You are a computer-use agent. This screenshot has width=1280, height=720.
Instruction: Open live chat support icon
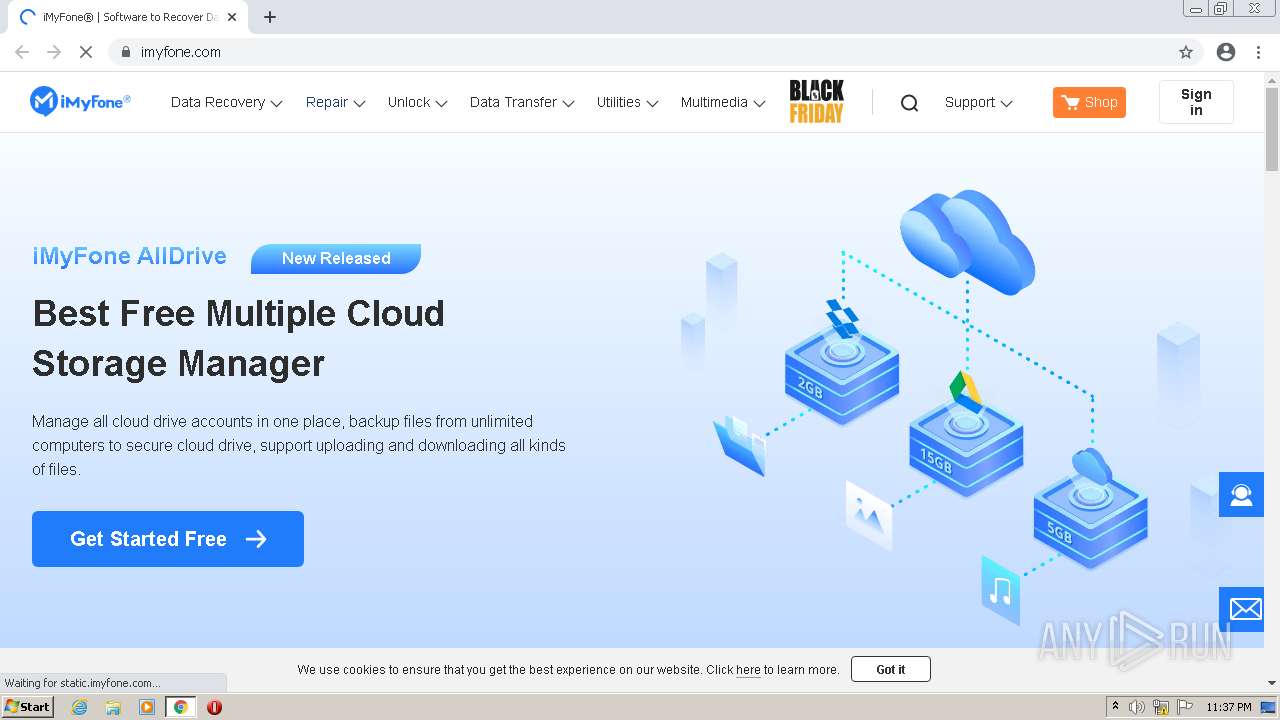pos(1241,495)
